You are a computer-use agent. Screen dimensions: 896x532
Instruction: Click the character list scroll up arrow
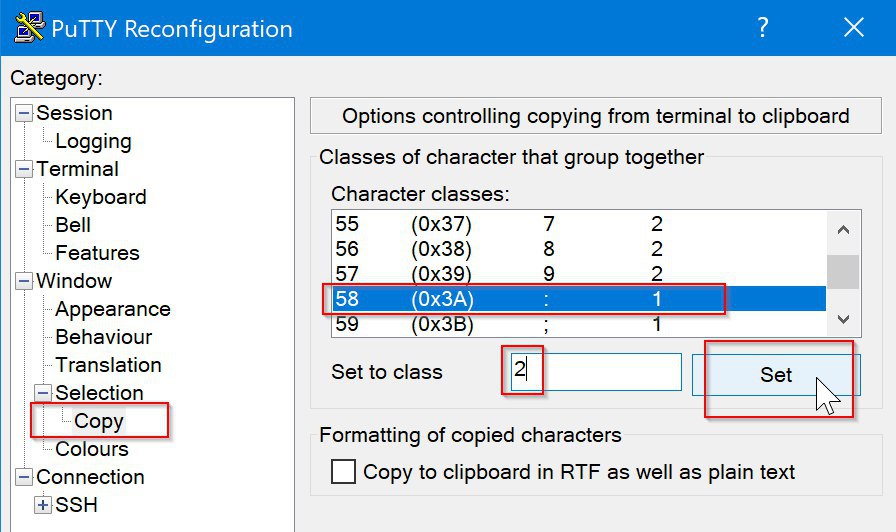(843, 230)
